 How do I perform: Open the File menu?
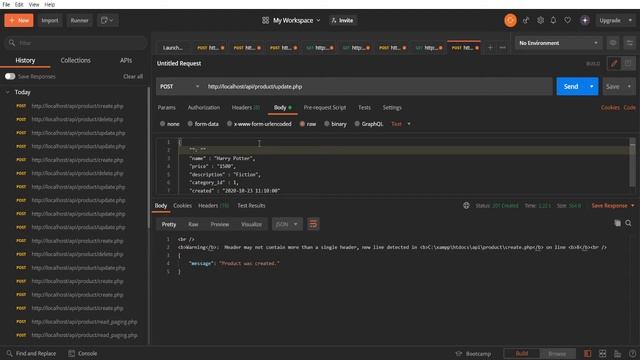click(x=6, y=4)
